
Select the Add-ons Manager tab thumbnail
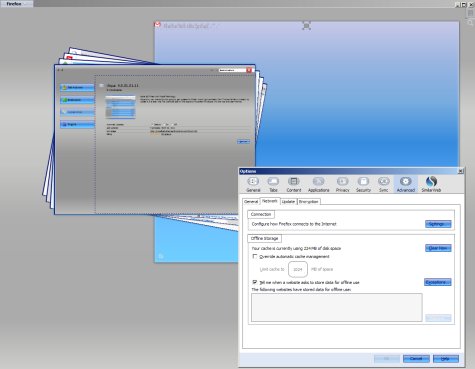tap(155, 139)
